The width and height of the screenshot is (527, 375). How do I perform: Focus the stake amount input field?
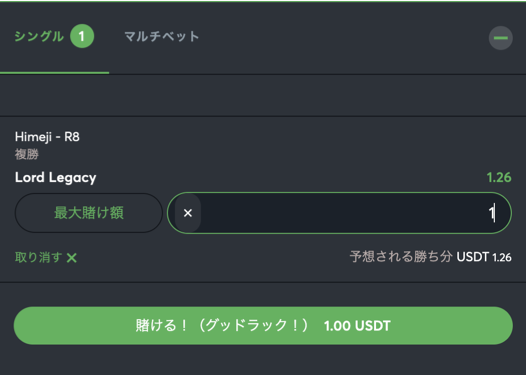click(x=339, y=213)
